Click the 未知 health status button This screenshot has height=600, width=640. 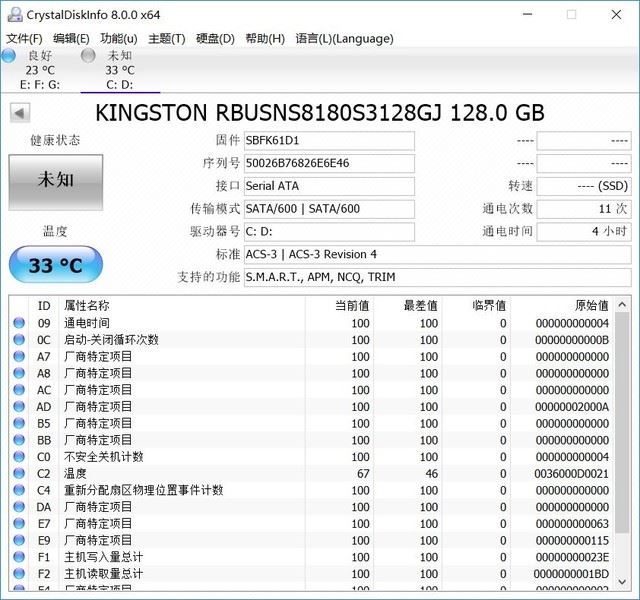click(x=55, y=180)
